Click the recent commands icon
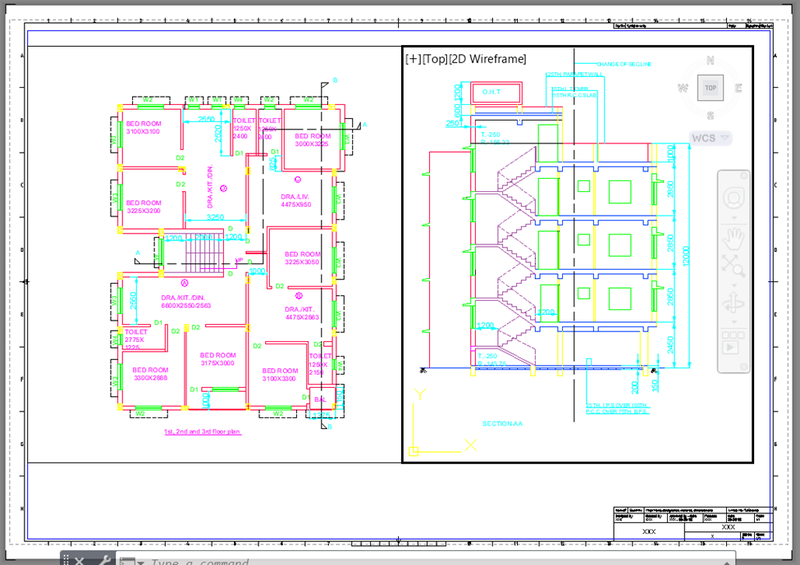Screen dimensions: 800x565 coord(127,561)
